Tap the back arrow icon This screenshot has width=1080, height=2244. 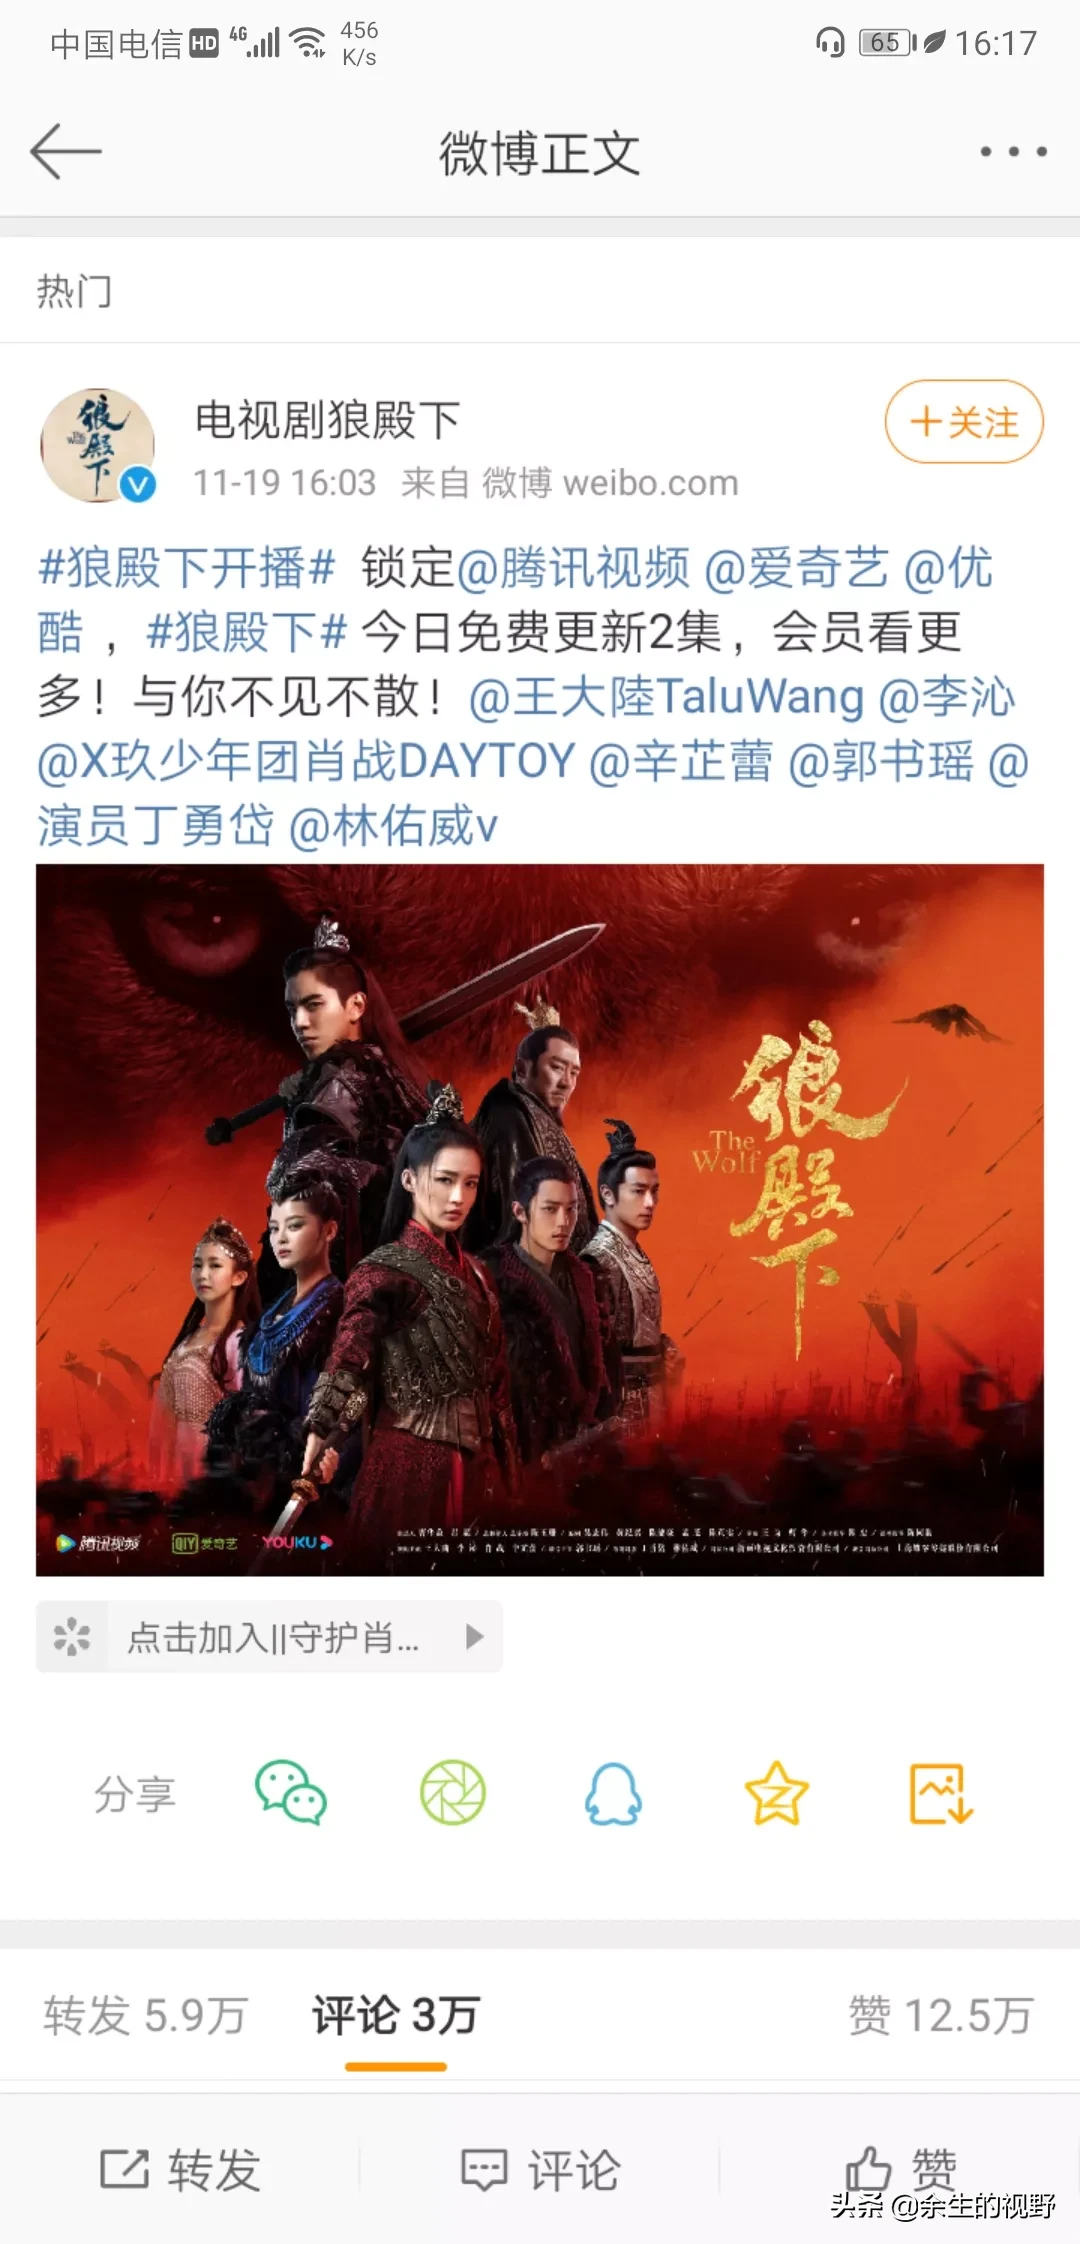pyautogui.click(x=66, y=152)
